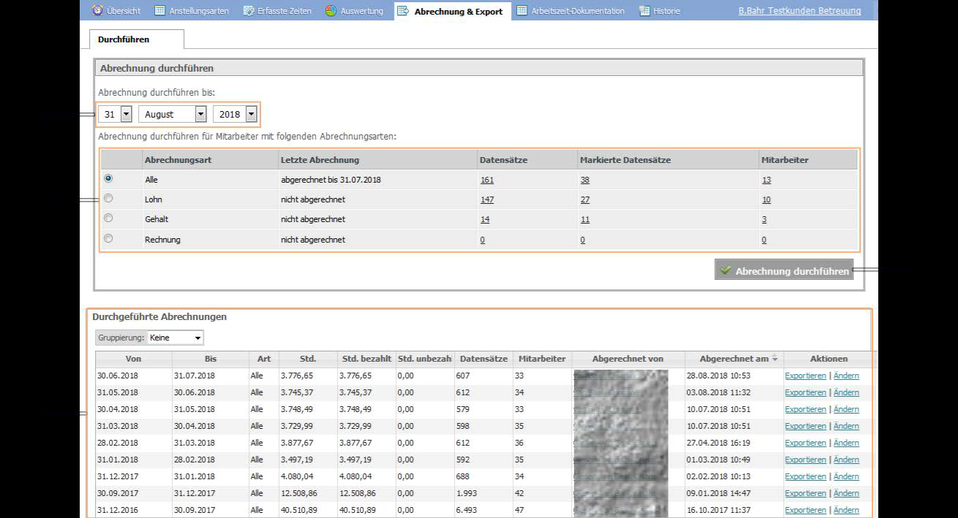
Task: Export the billing from 31.12.2017
Action: coord(805,476)
